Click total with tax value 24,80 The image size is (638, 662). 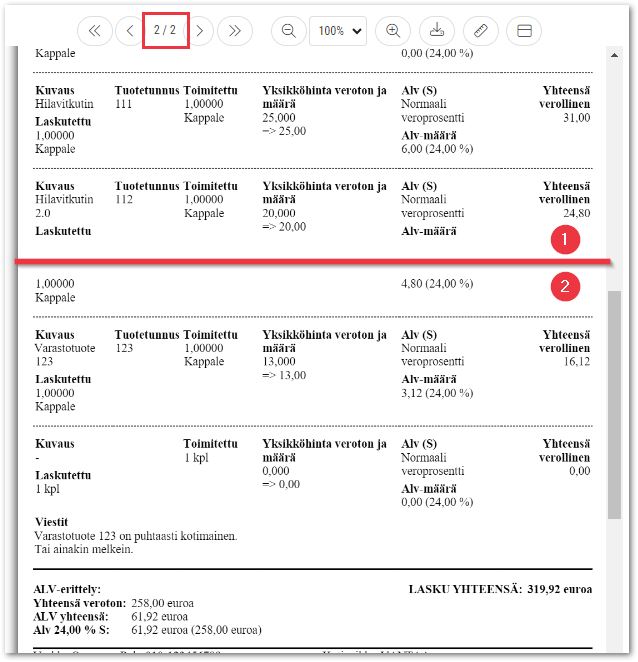(x=576, y=213)
